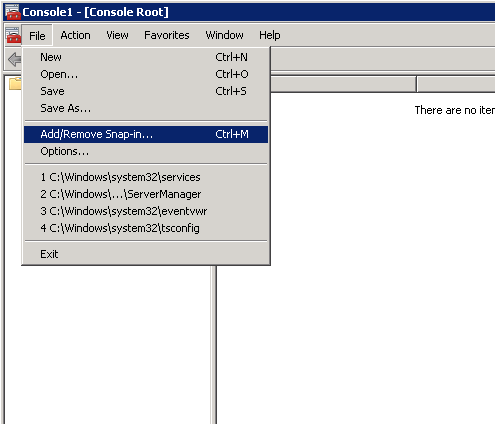The width and height of the screenshot is (495, 424).
Task: Choose Add/Remove Snap-in... menu item
Action: pyautogui.click(x=146, y=134)
